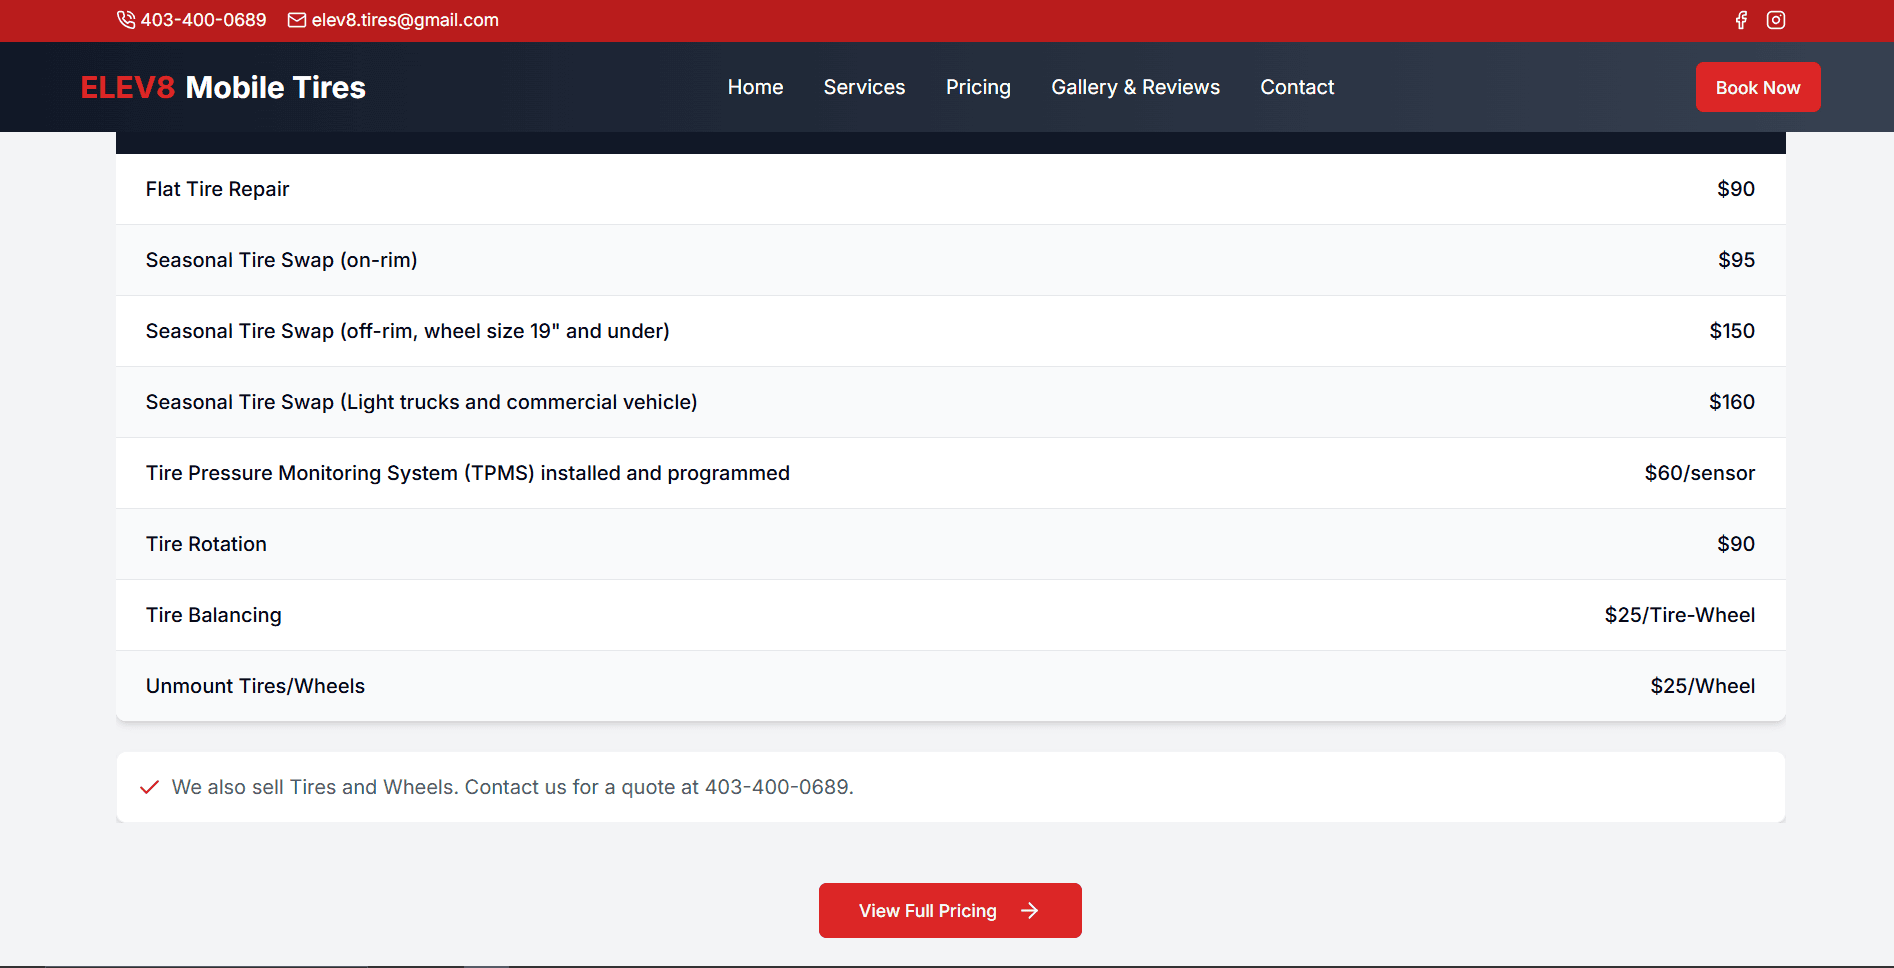Open the Instagram profile icon
1894x968 pixels.
click(x=1776, y=20)
